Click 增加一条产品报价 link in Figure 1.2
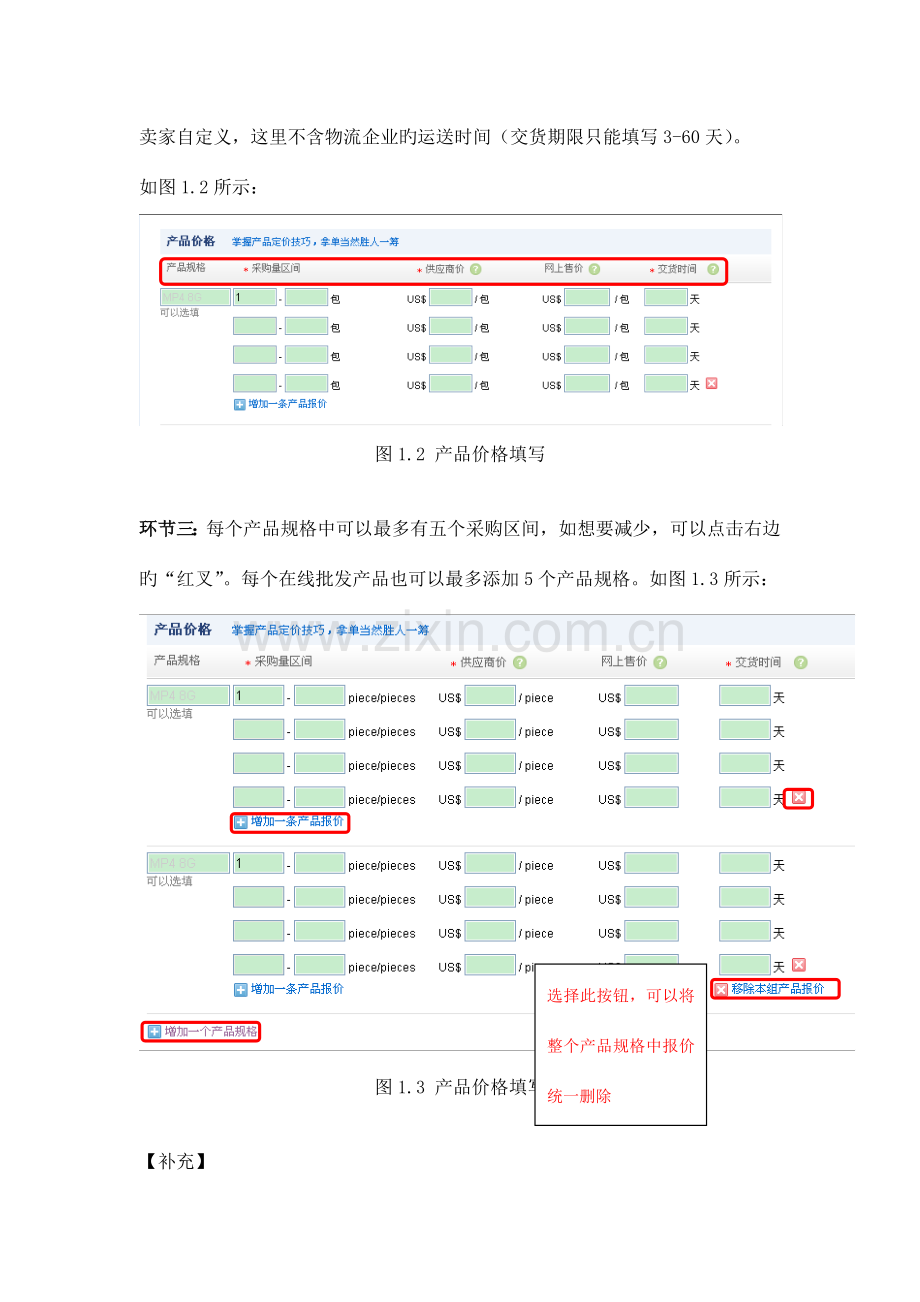This screenshot has height=1302, width=920. click(x=287, y=404)
